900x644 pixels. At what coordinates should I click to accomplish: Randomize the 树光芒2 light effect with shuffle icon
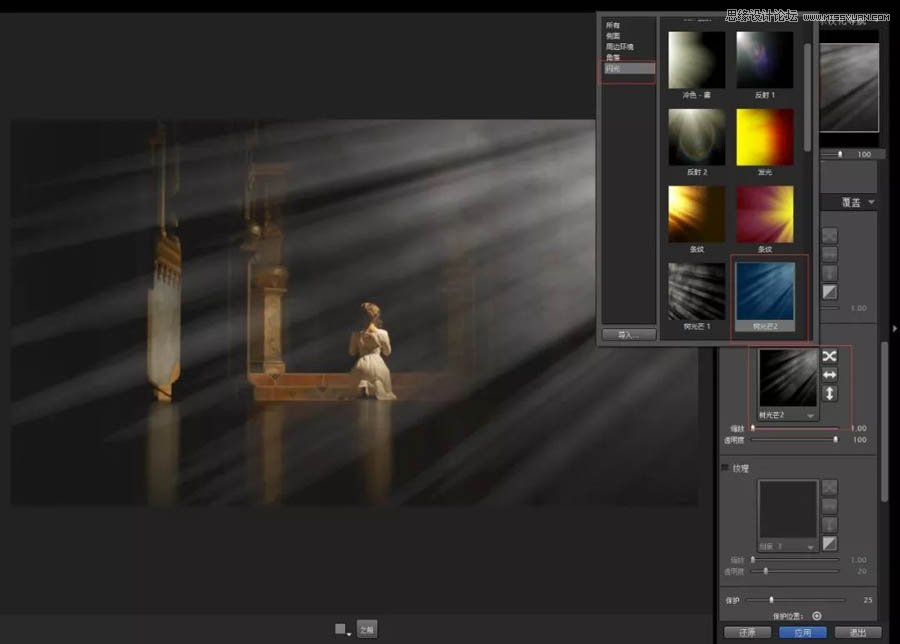[x=829, y=356]
